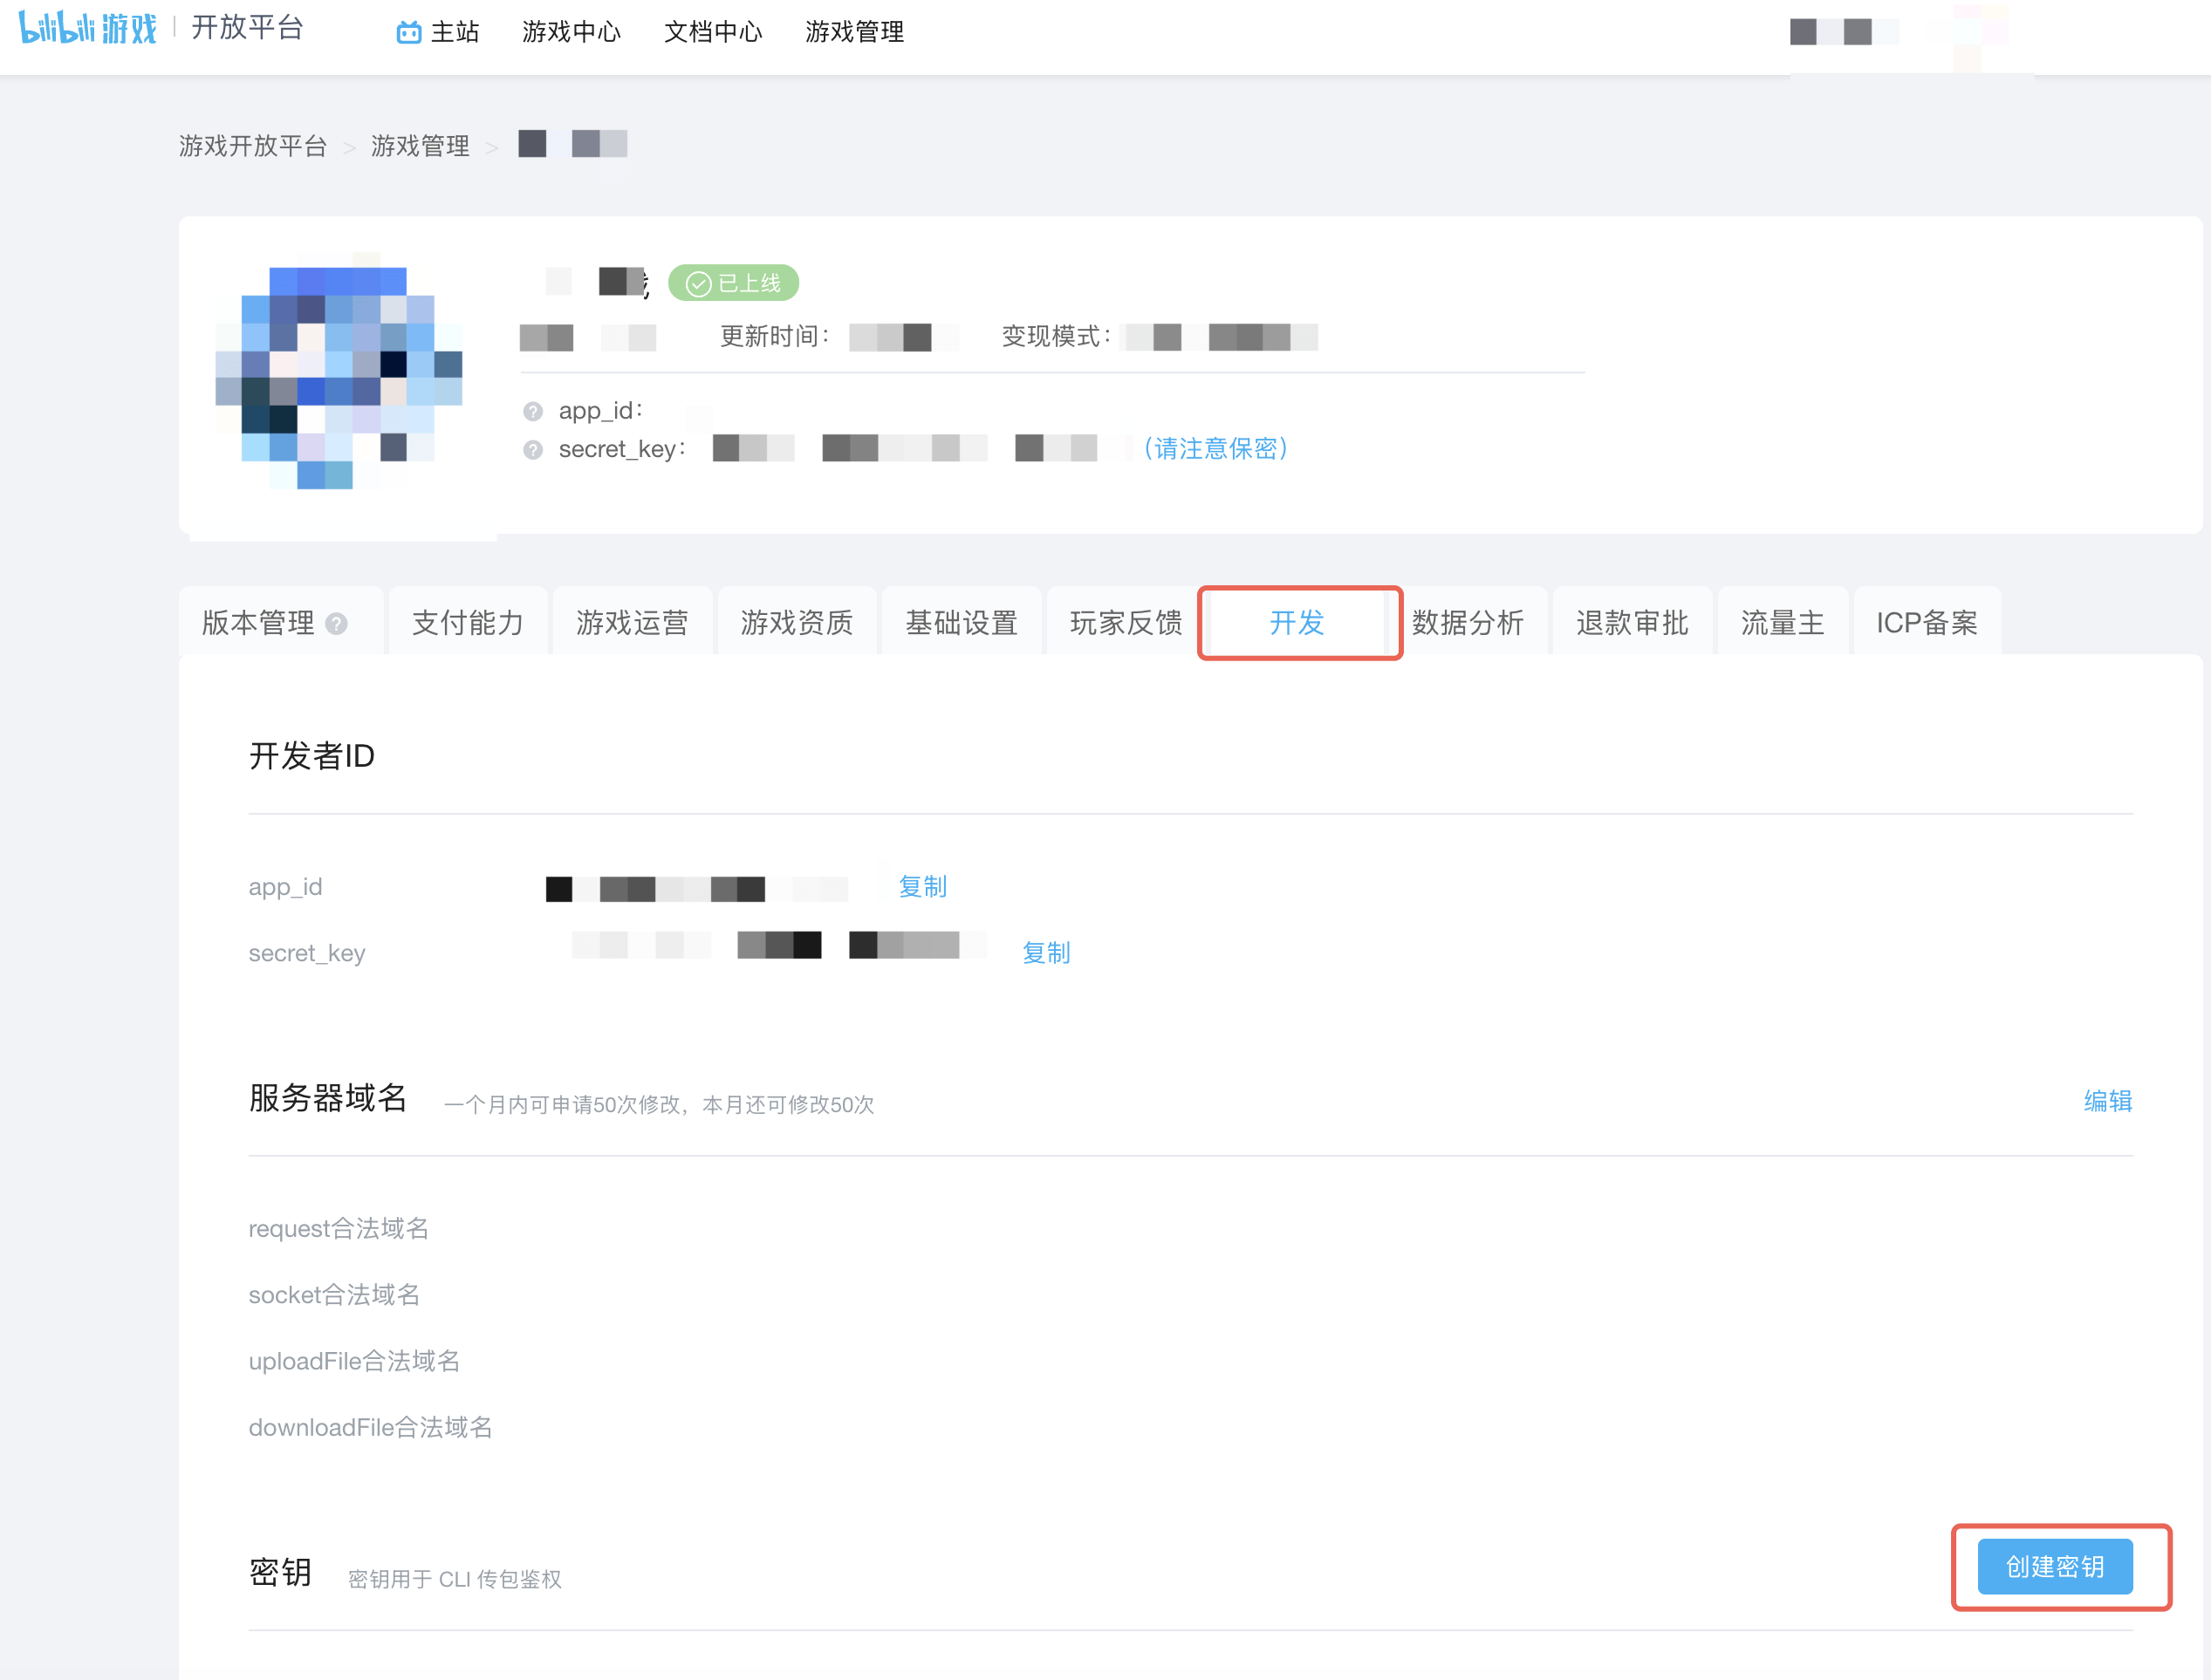Image resolution: width=2211 pixels, height=1680 pixels.
Task: Switch to 数据分析 tab
Action: coord(1468,623)
